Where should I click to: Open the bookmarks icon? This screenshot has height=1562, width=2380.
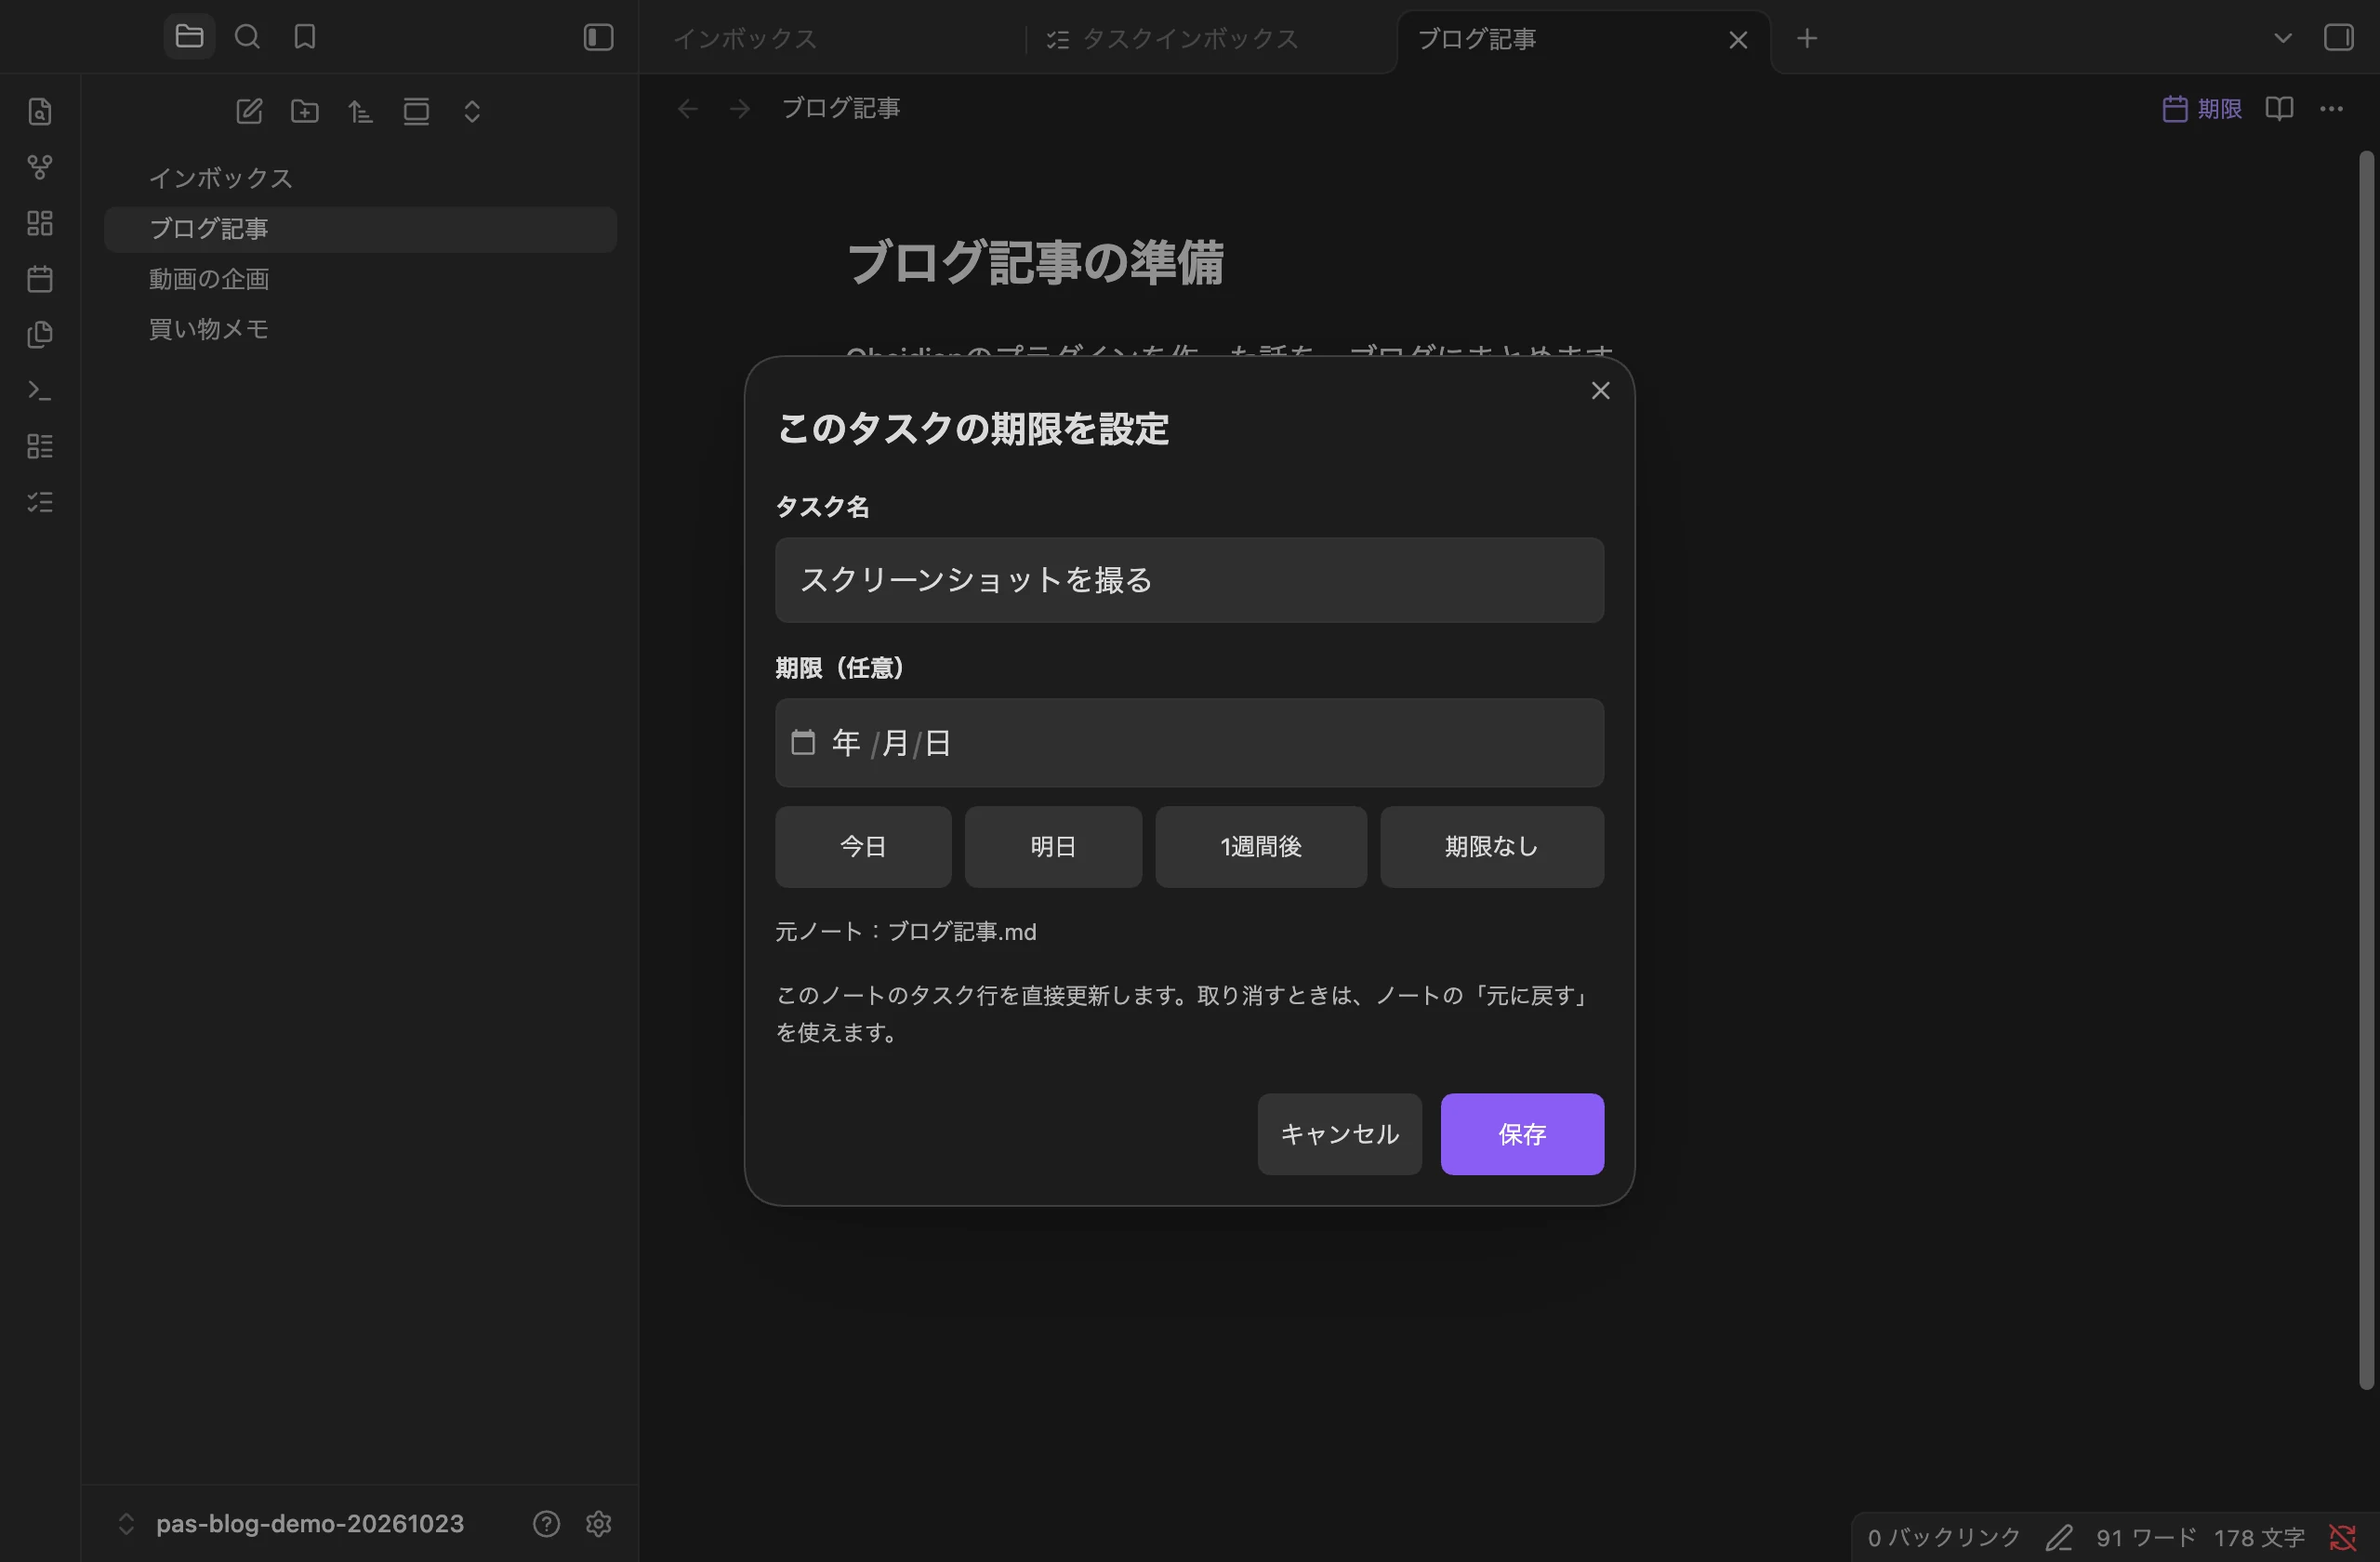pos(305,37)
